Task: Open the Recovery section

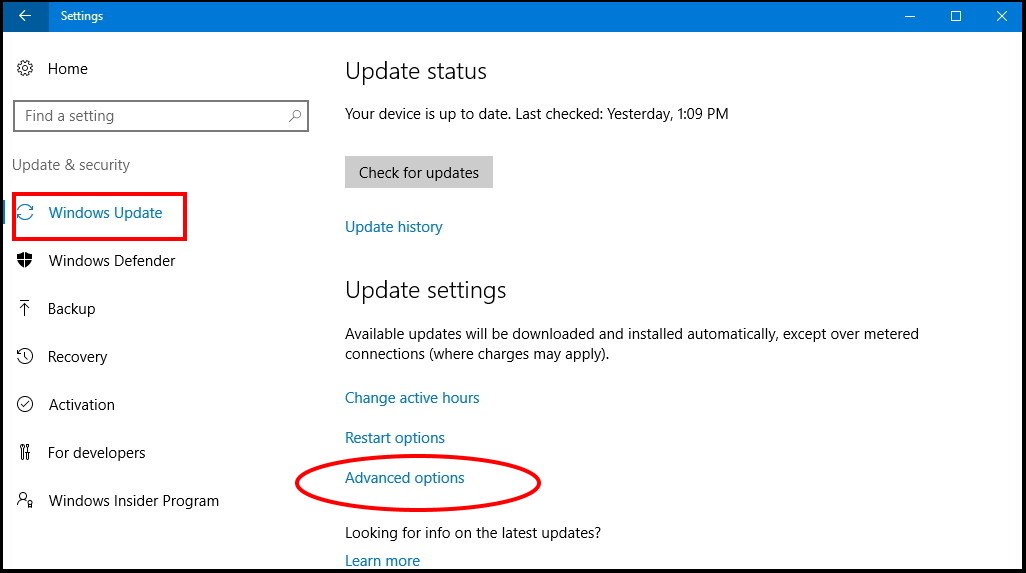Action: click(77, 356)
